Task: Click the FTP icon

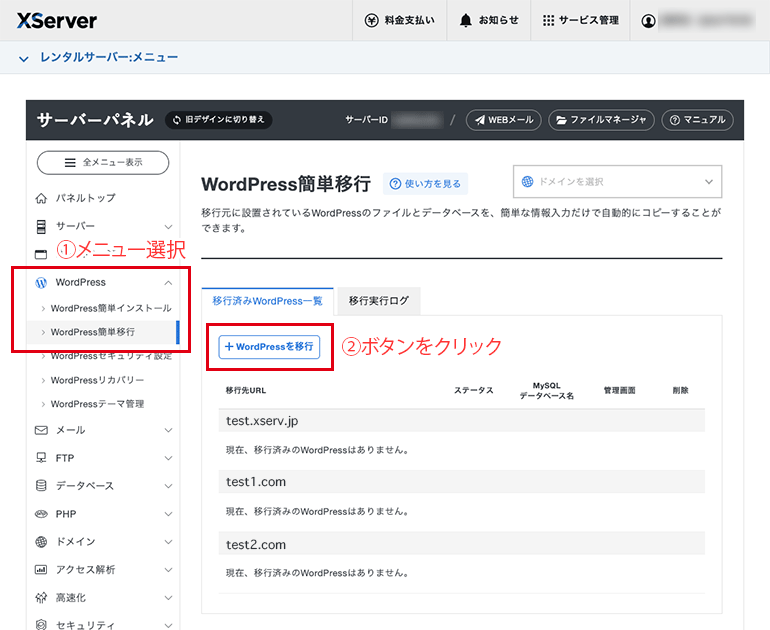Action: pos(41,458)
